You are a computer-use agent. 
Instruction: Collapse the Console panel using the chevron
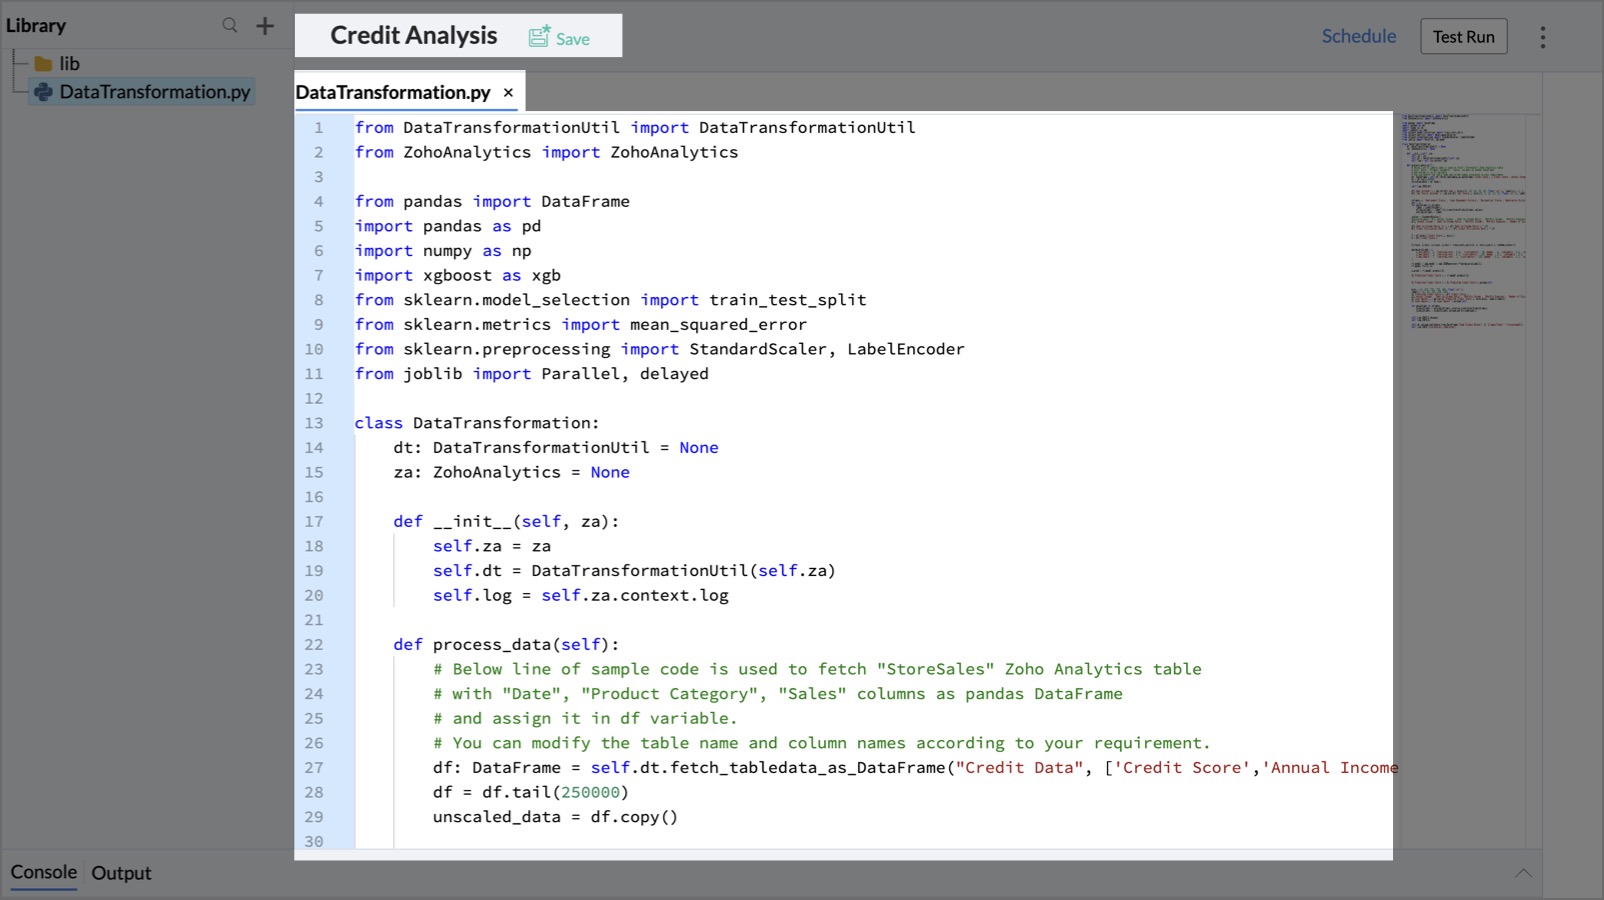pyautogui.click(x=1525, y=870)
